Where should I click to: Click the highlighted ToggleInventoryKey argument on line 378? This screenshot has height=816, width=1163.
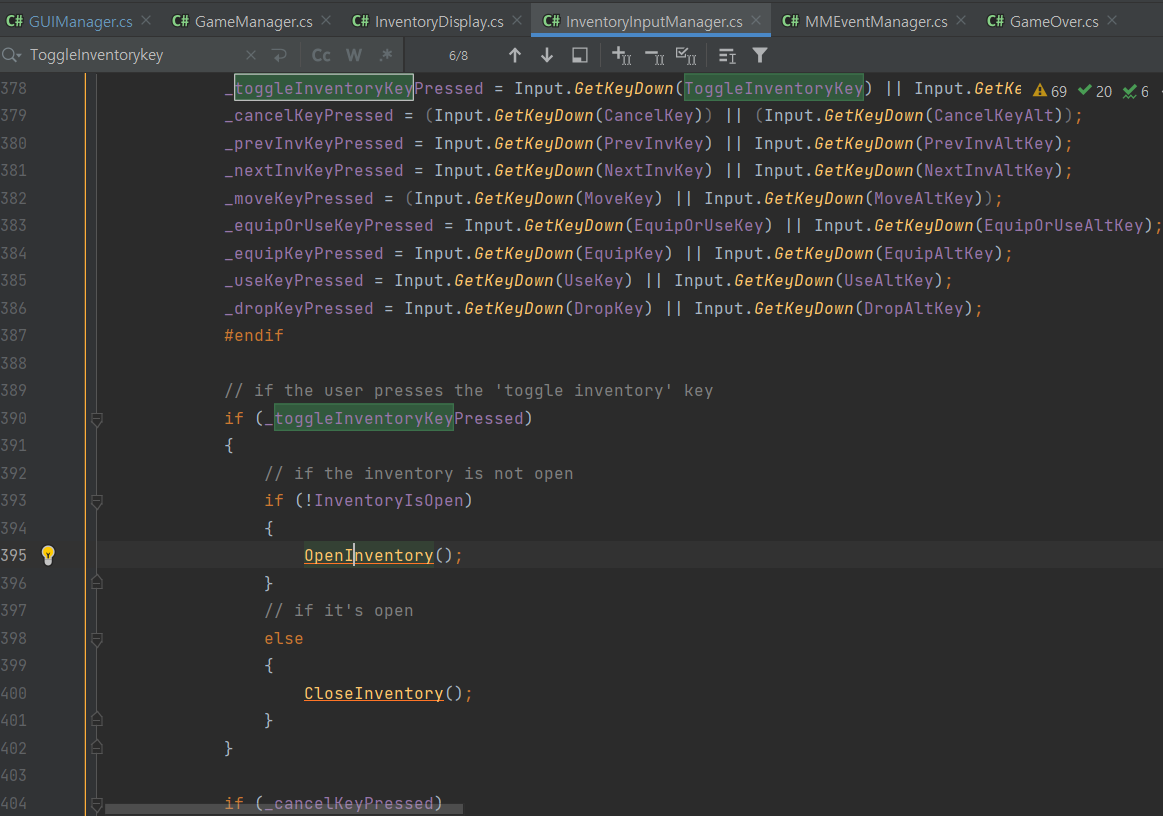774,88
